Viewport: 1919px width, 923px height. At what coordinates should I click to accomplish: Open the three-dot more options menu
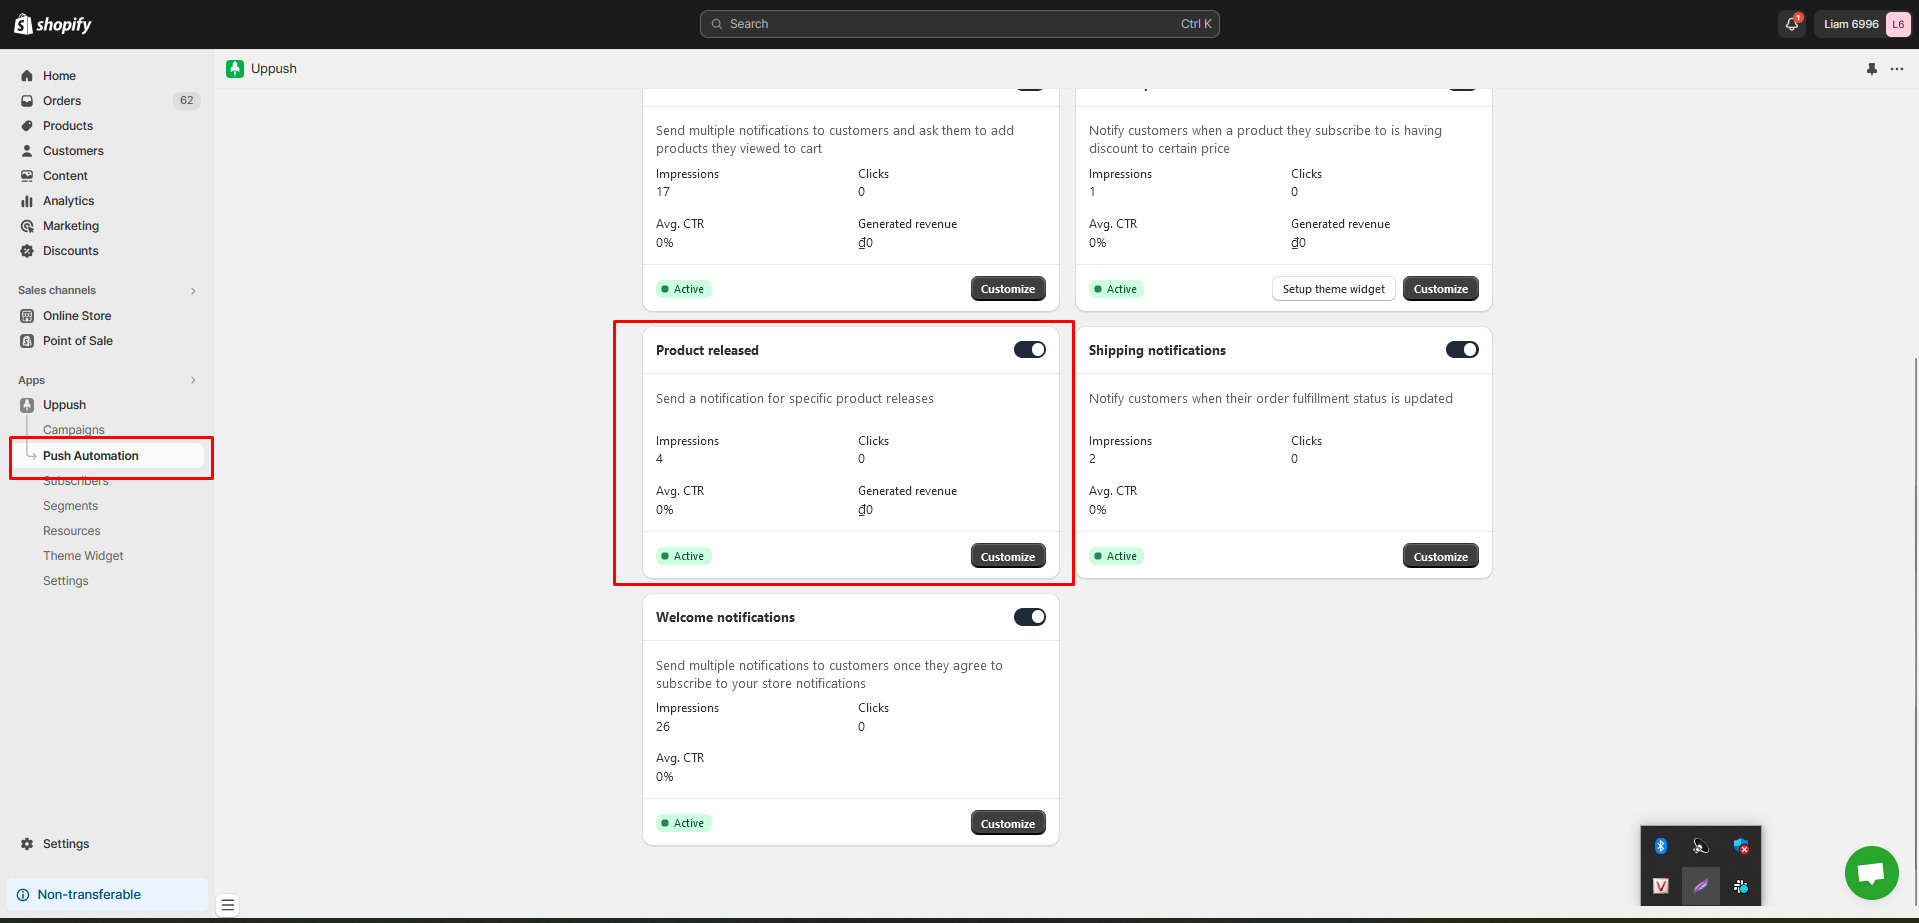[x=1897, y=69]
